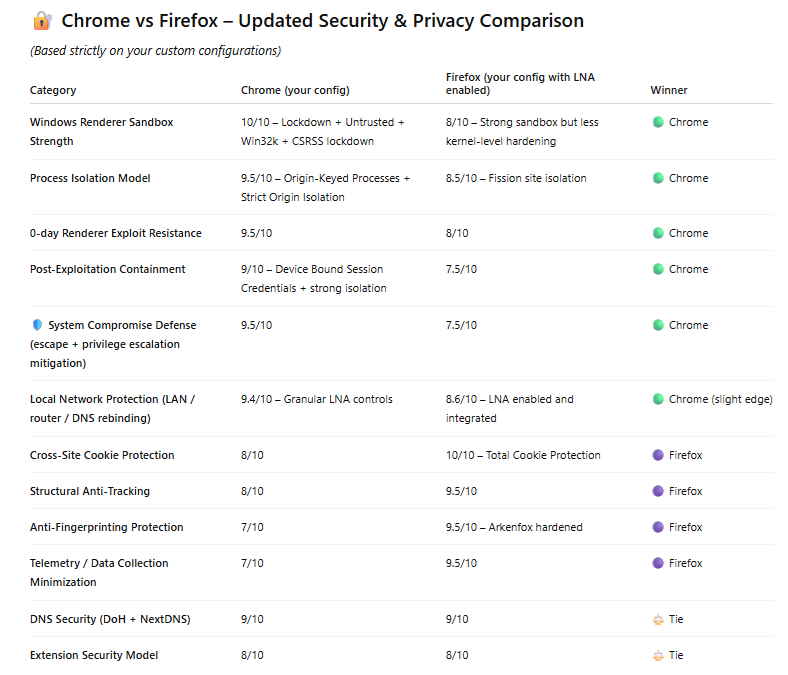Click the green circle in the Windows Renderer Sandbox row

click(658, 122)
